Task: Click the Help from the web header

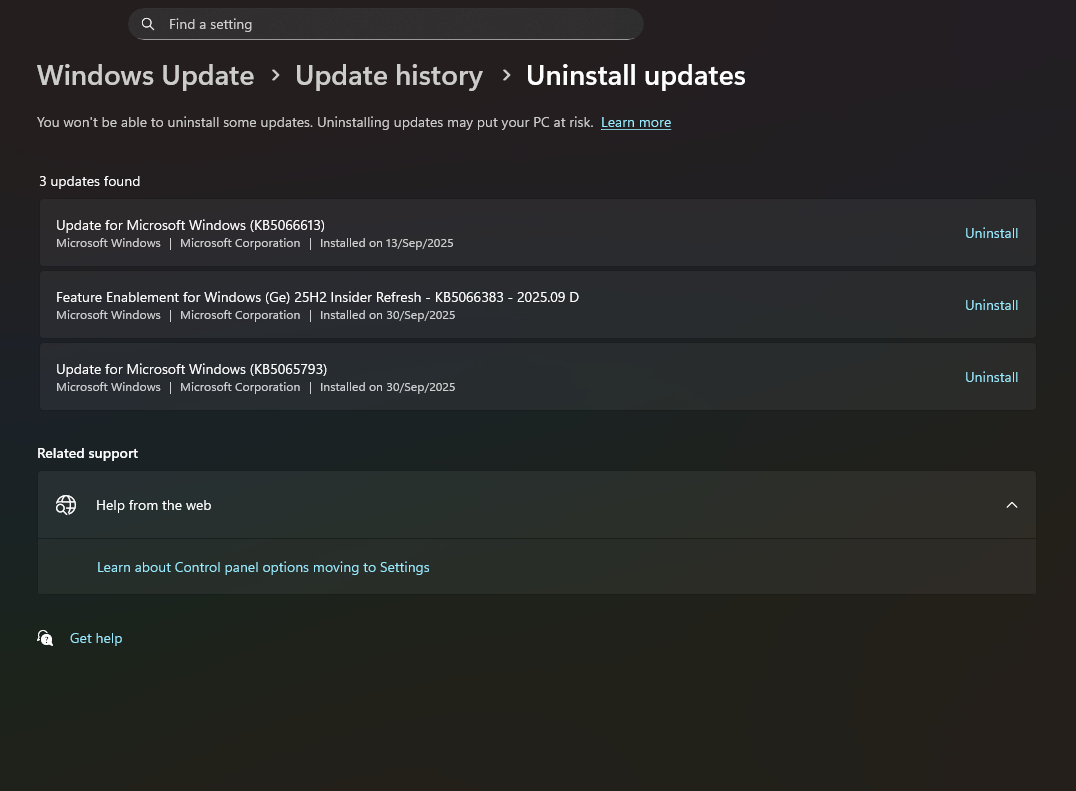Action: point(537,505)
